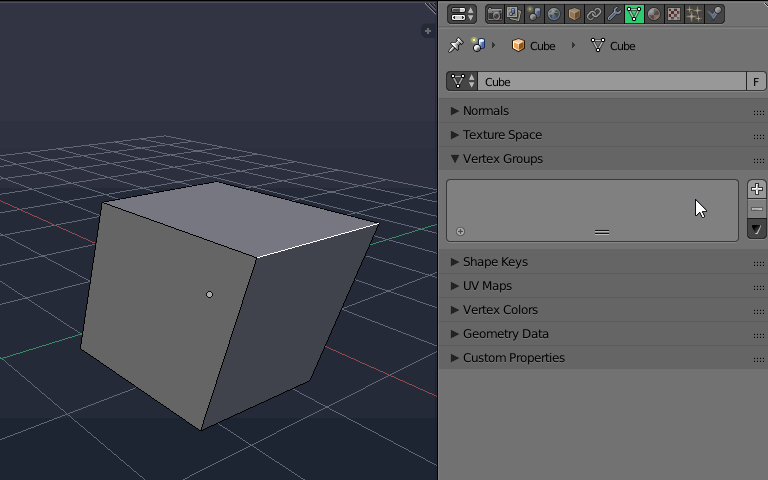Click the Geometry Data panel drag grip
This screenshot has width=768, height=480.
(759, 336)
